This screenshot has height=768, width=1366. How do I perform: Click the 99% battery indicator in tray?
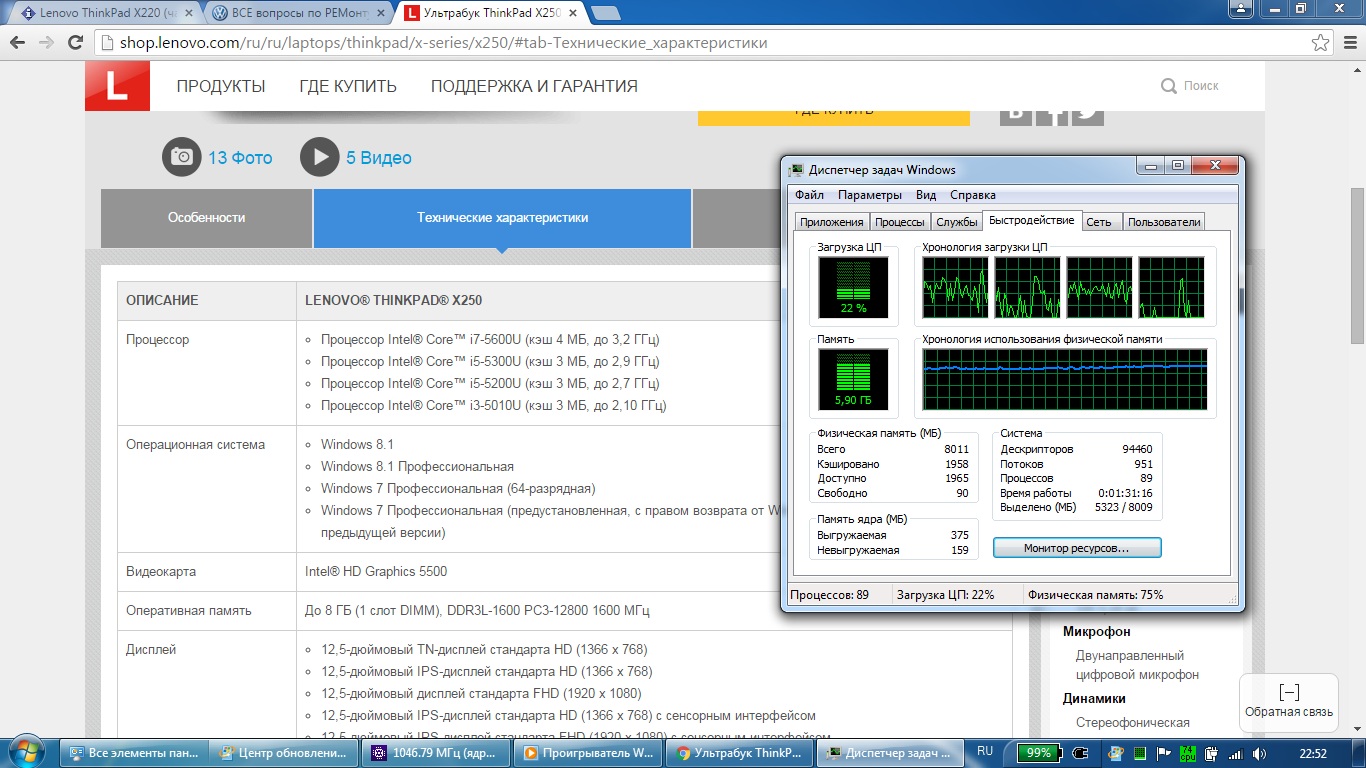click(x=1039, y=752)
